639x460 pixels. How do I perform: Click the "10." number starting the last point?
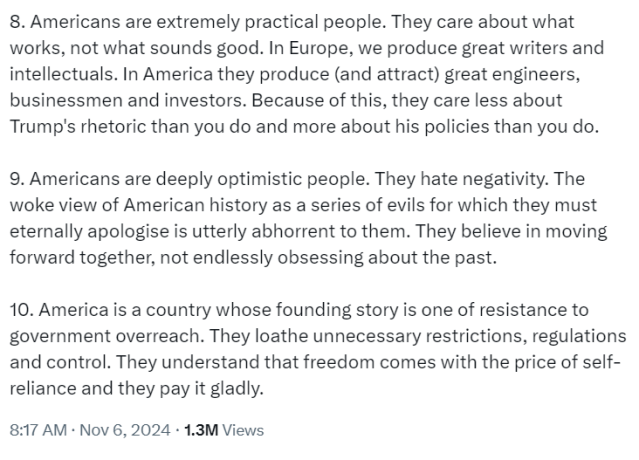pos(19,310)
